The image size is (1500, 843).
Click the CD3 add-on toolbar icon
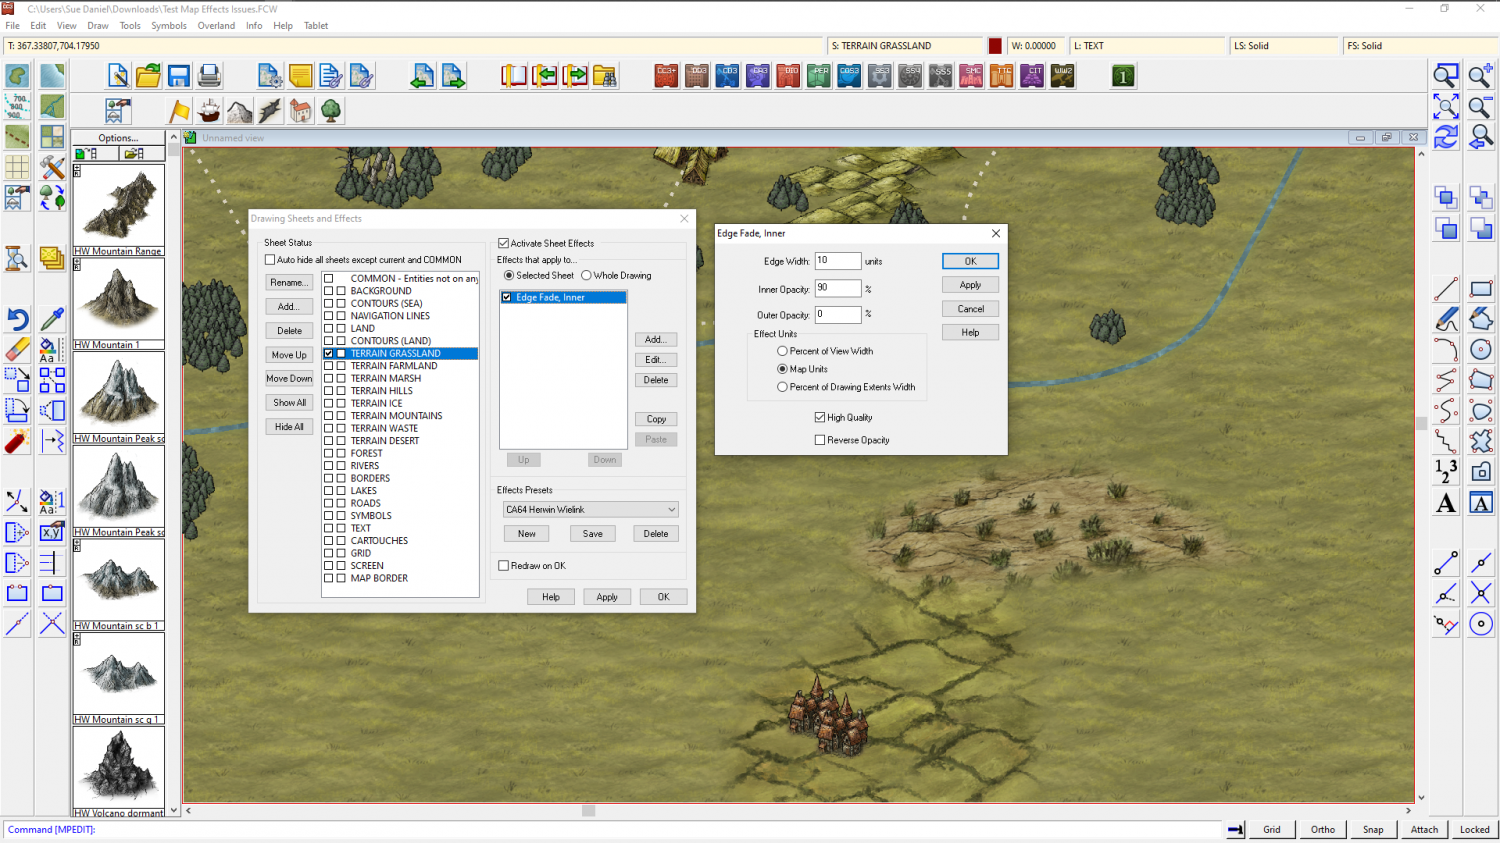click(727, 76)
